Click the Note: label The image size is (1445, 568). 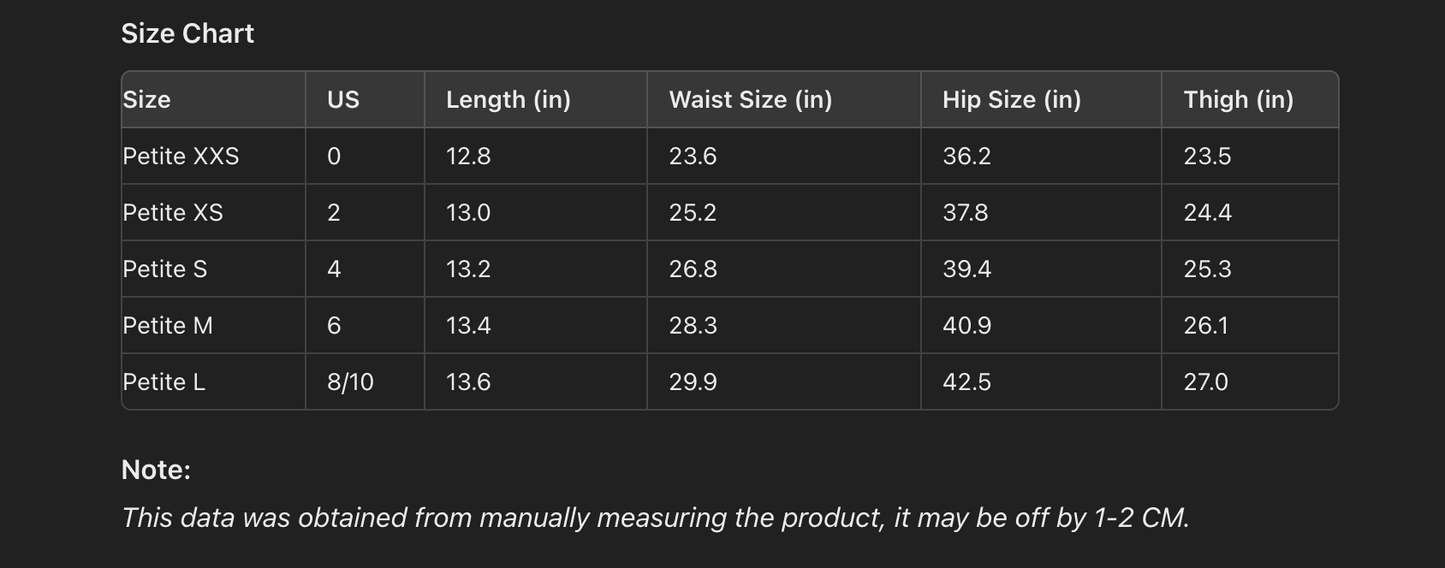click(156, 470)
